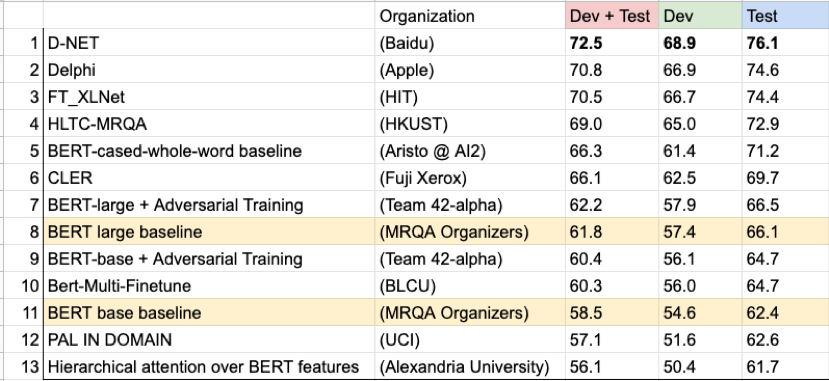Select the Bert-Multi-Finetune cell
Screen dimensions: 829x381
coord(209,285)
